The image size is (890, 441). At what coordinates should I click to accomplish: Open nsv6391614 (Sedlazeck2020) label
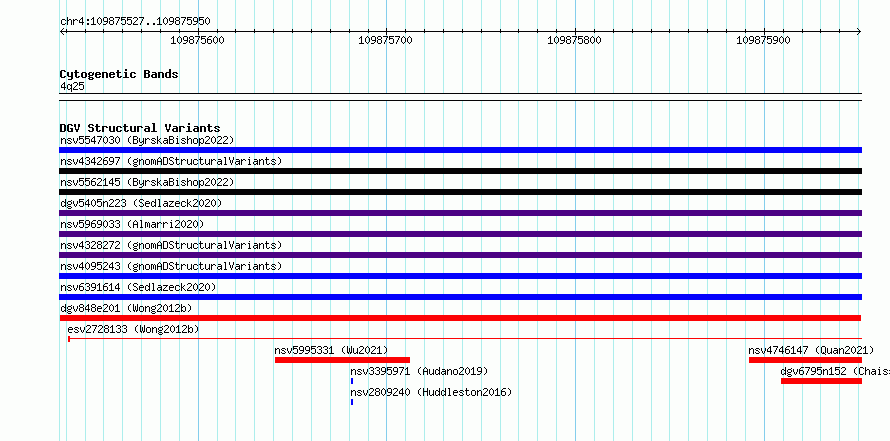[138, 287]
